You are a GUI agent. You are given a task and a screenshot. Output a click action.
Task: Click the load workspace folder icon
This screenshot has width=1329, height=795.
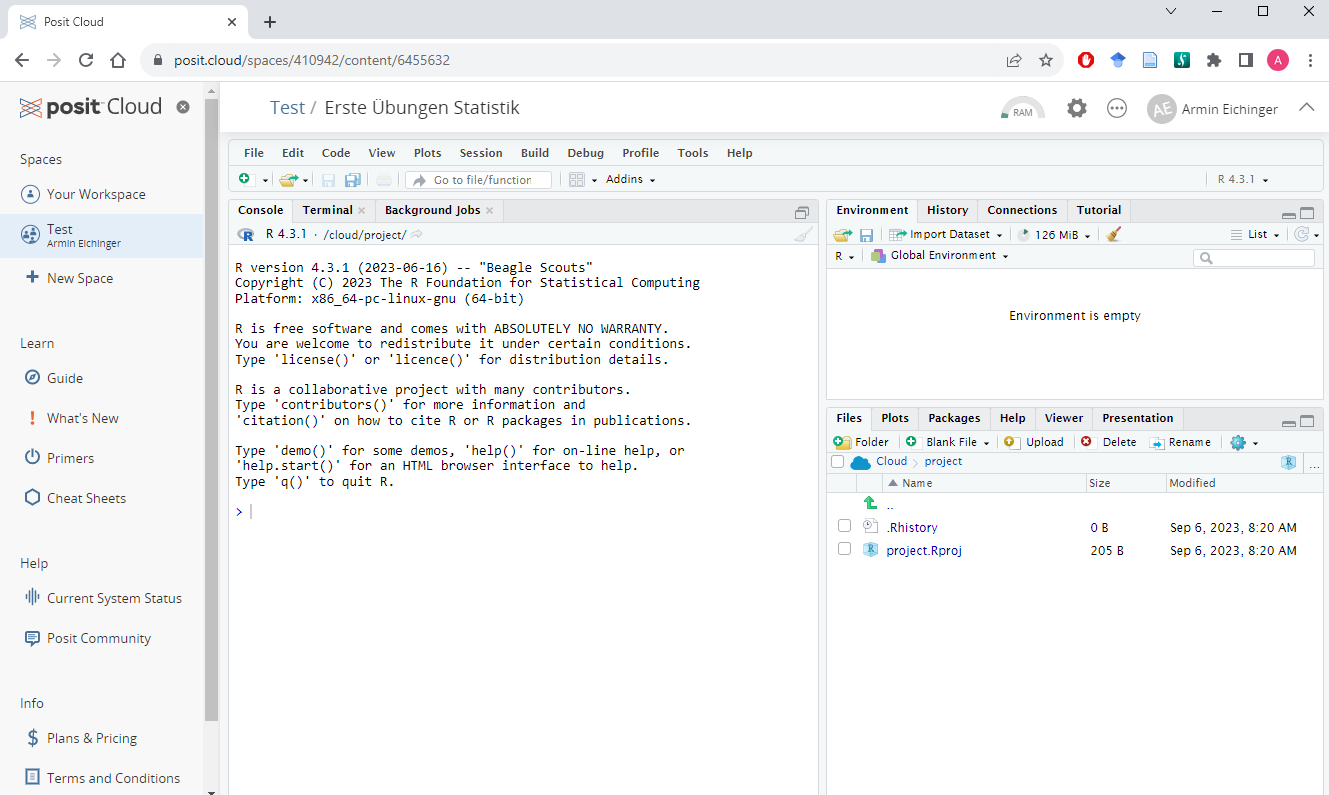tap(842, 234)
